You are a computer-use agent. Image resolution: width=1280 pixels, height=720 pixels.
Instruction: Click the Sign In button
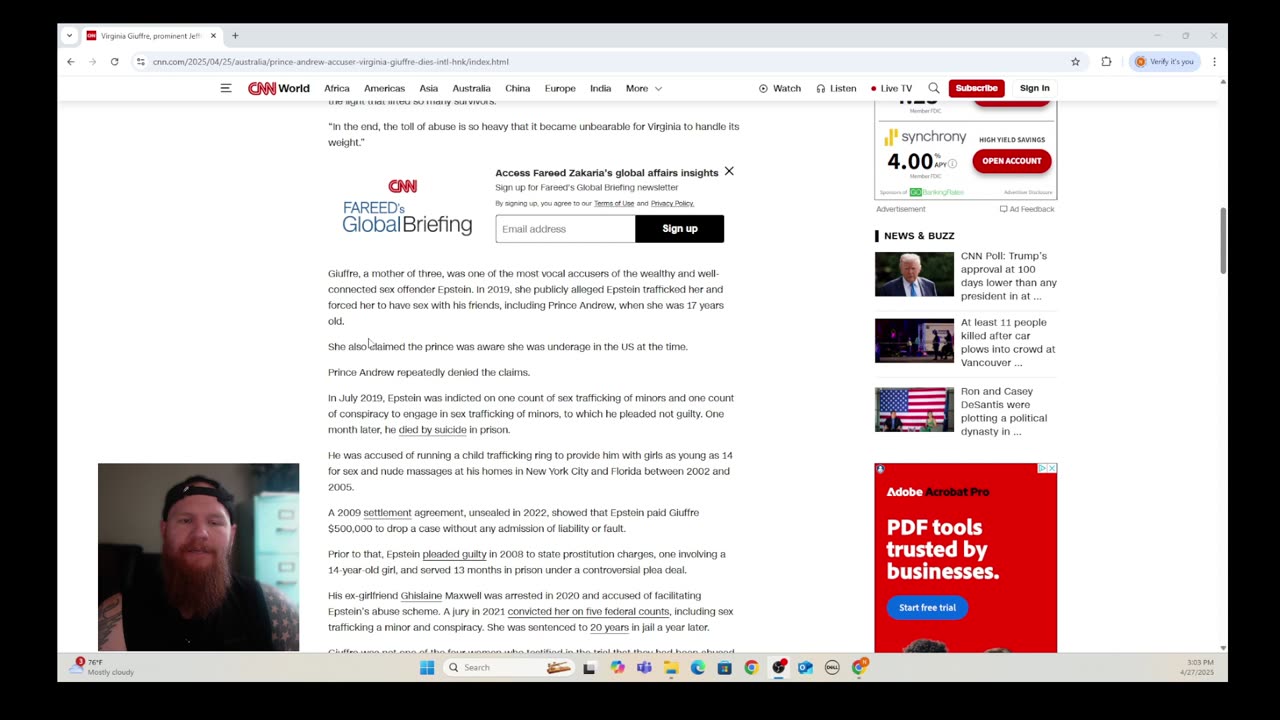(1034, 88)
